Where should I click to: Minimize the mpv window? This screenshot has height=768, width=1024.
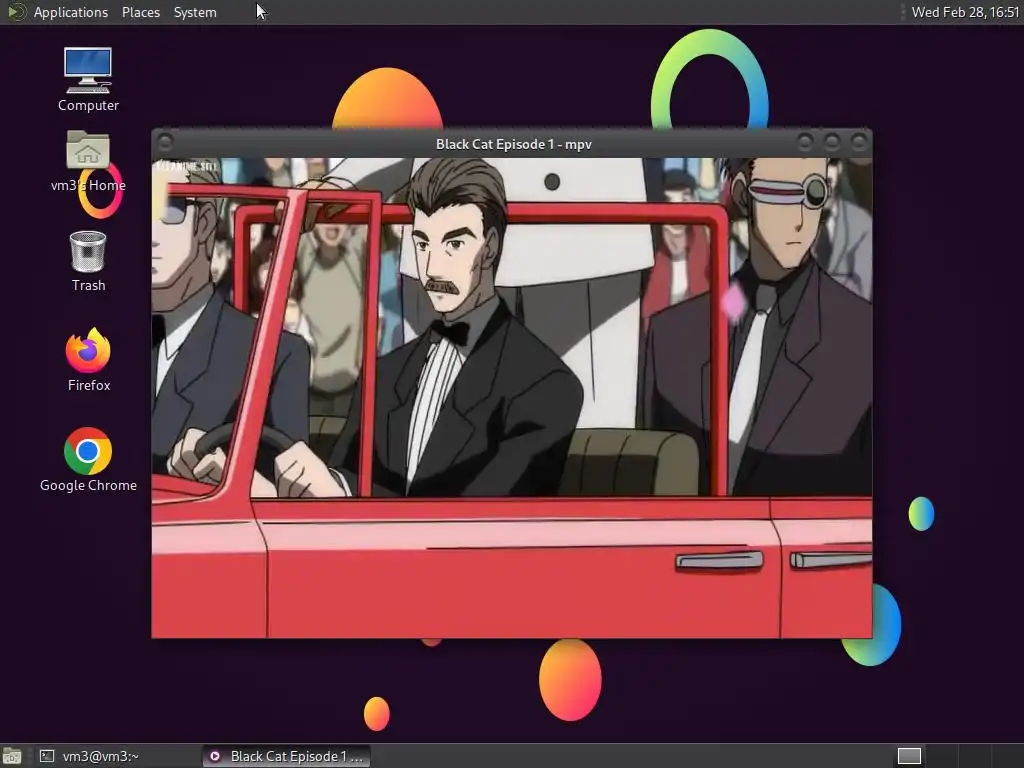pos(805,142)
